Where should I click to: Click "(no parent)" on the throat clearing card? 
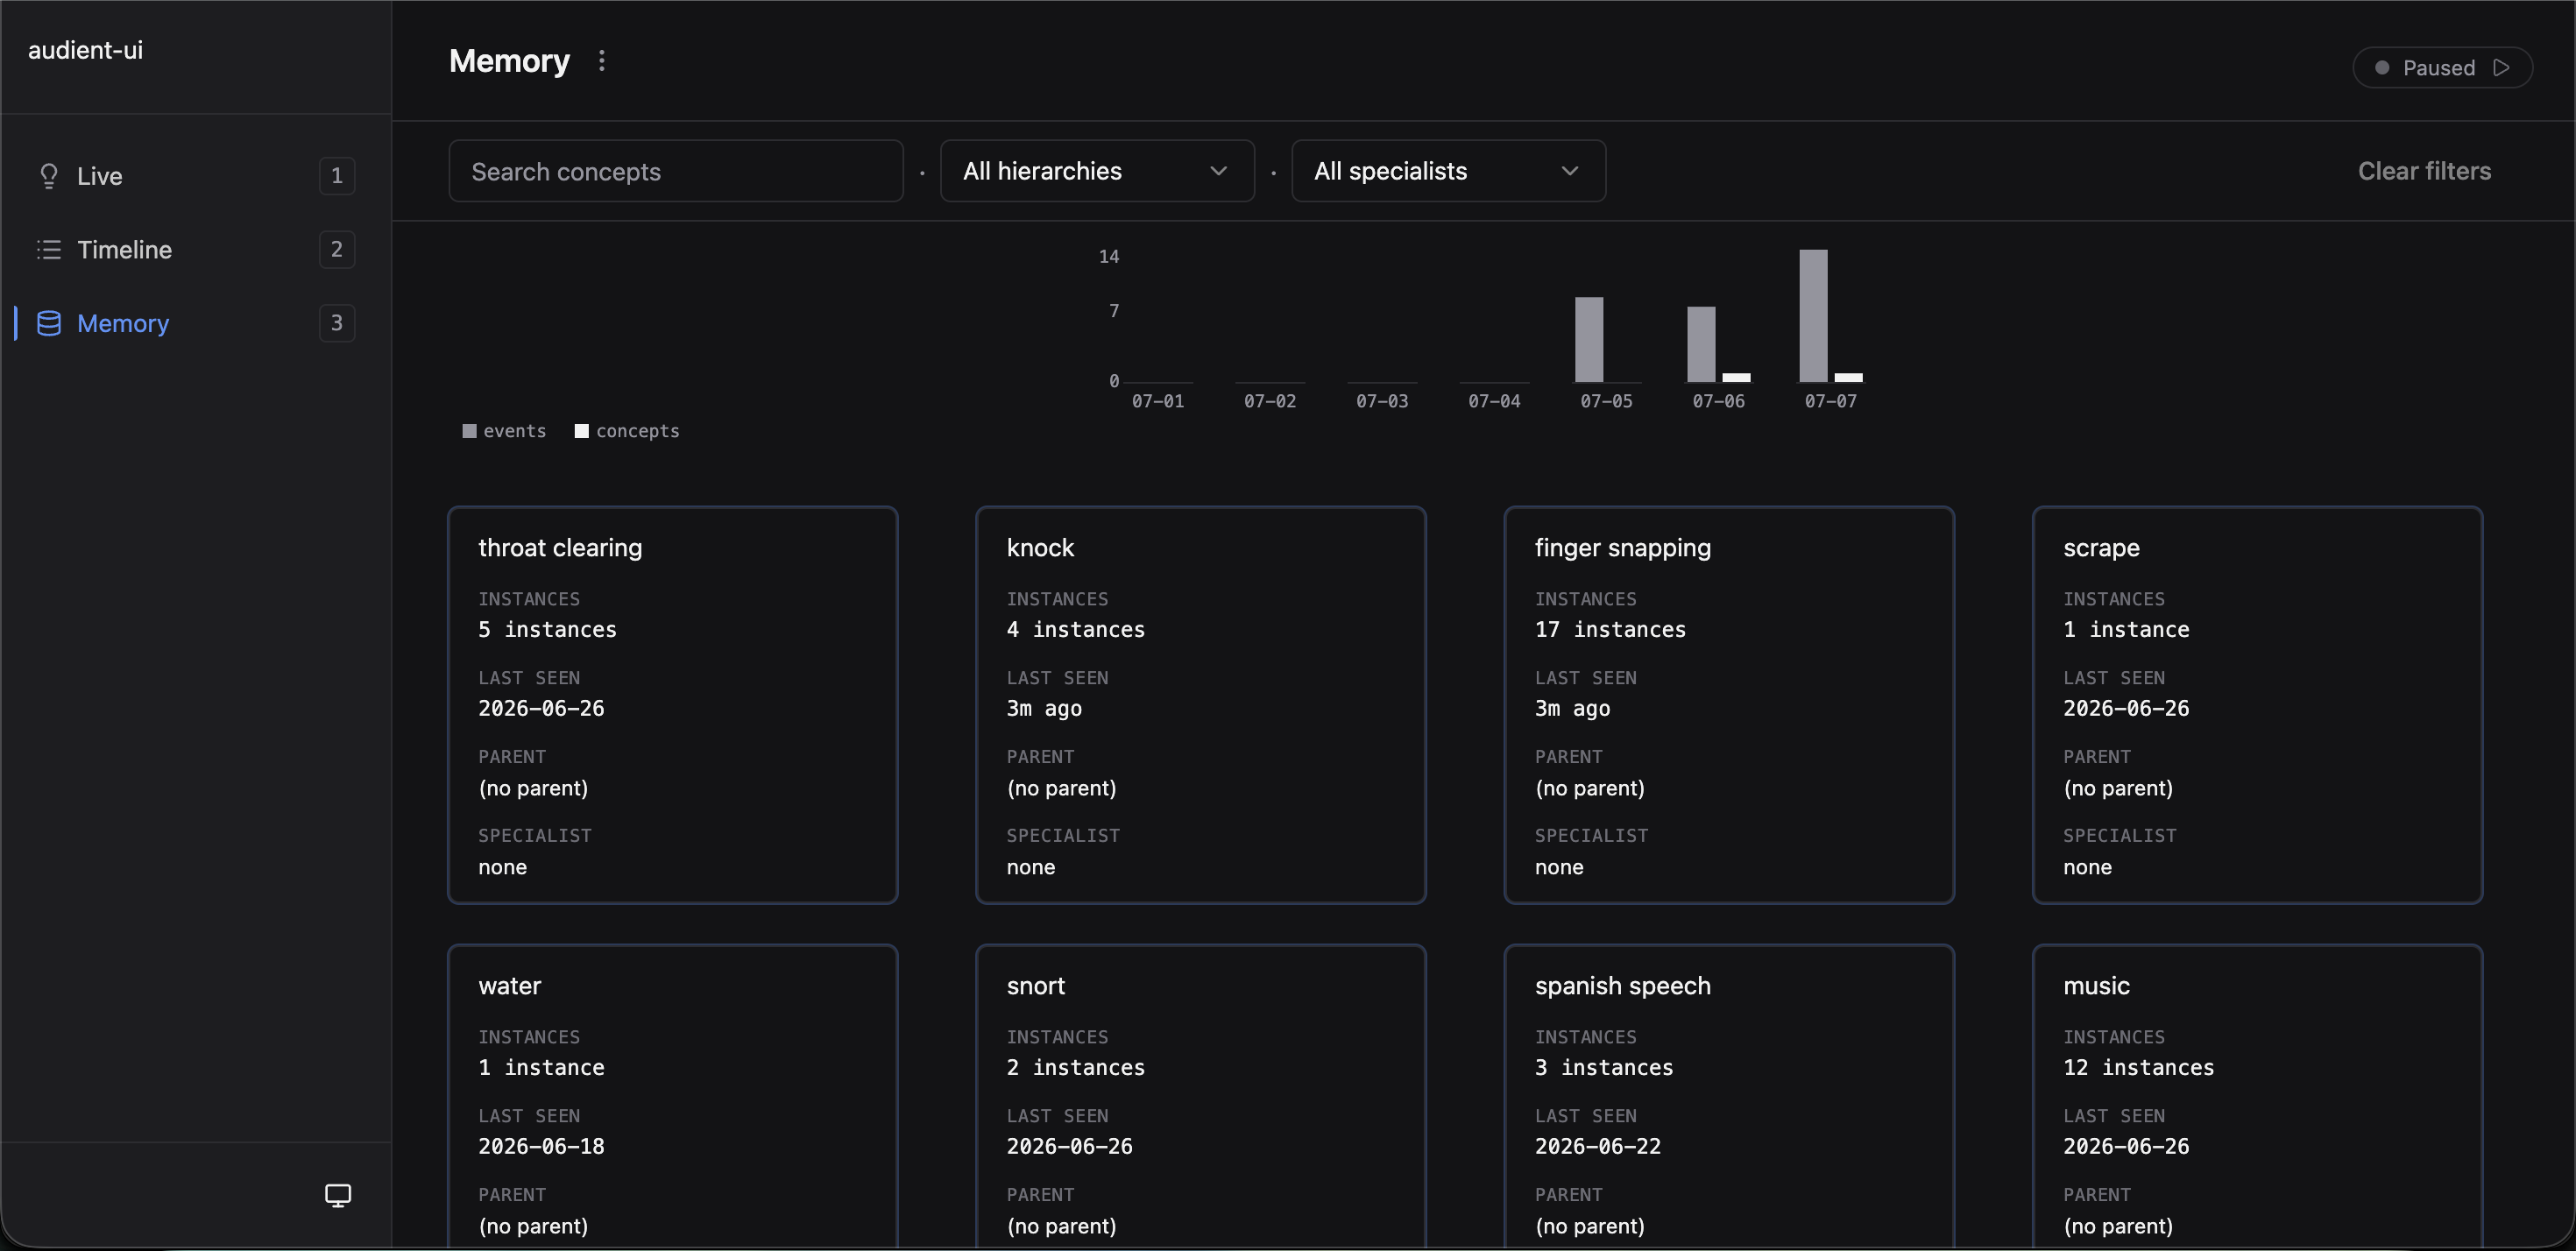[x=533, y=788]
